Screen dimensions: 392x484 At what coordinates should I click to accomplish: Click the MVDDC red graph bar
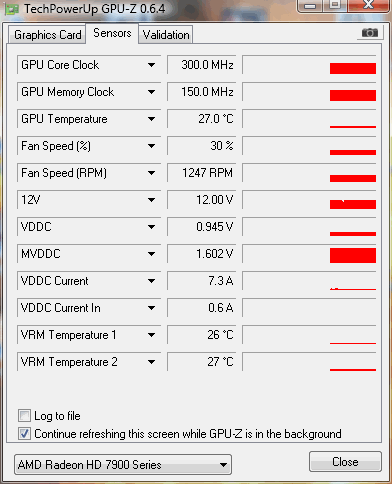(x=353, y=255)
